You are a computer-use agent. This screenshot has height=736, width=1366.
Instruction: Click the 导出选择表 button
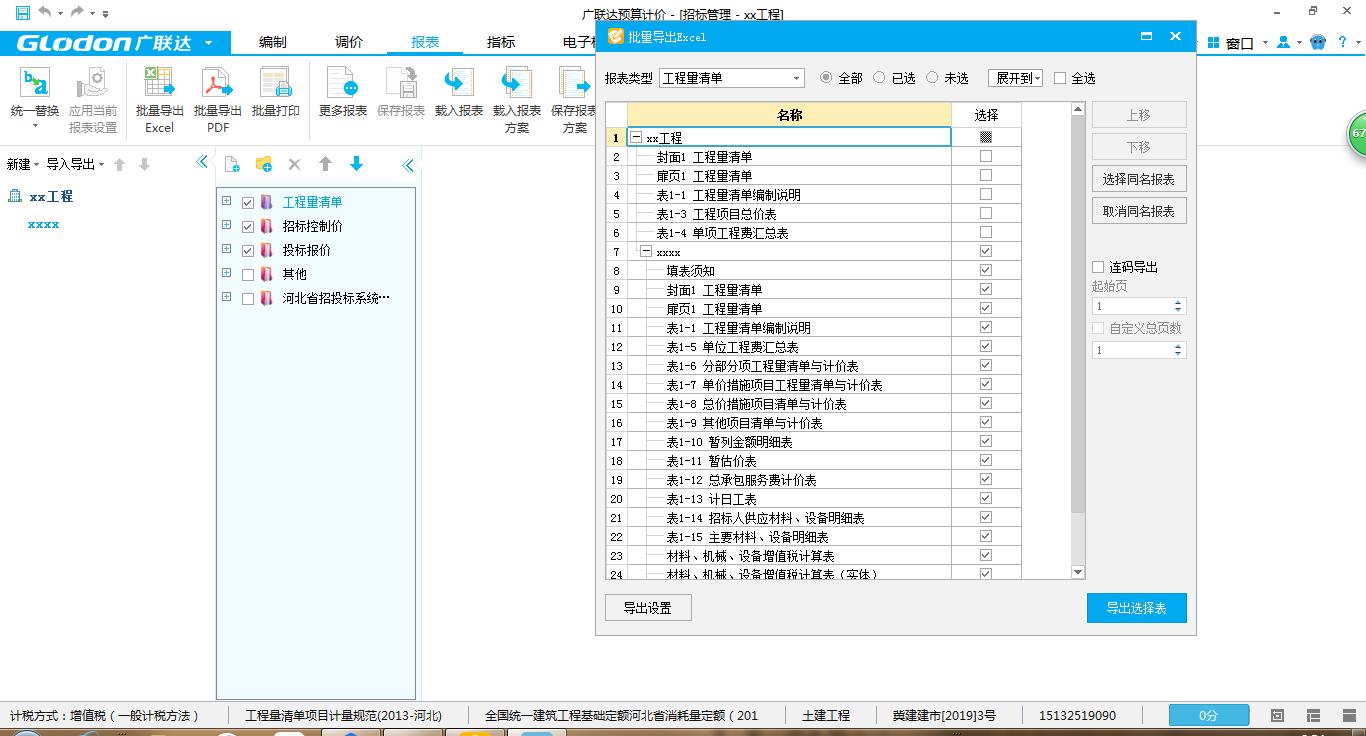click(x=1136, y=607)
